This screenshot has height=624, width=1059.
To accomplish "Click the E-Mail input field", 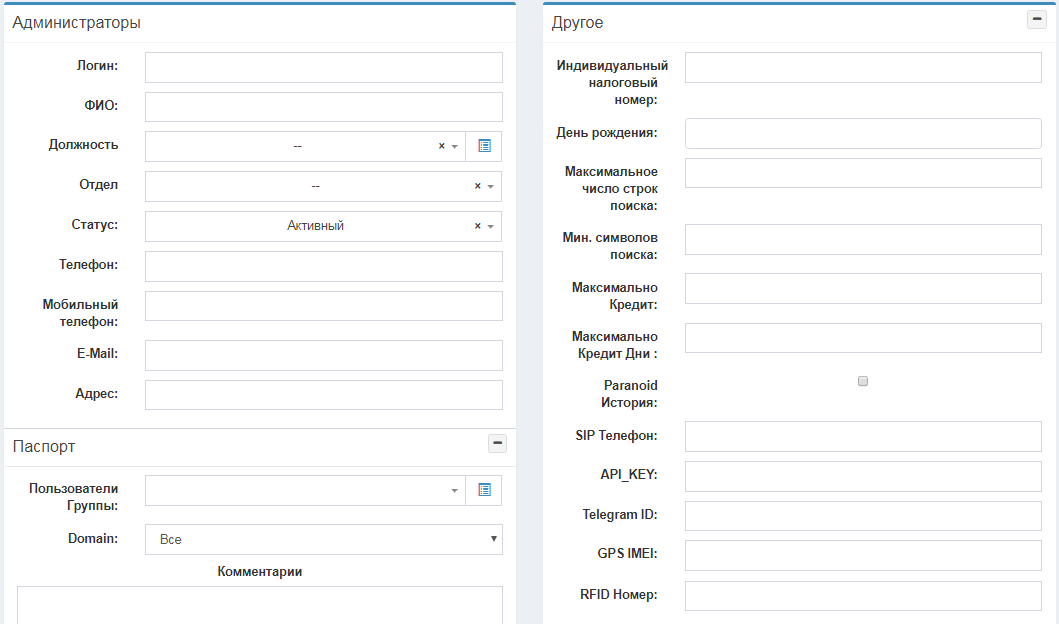I will click(x=323, y=355).
